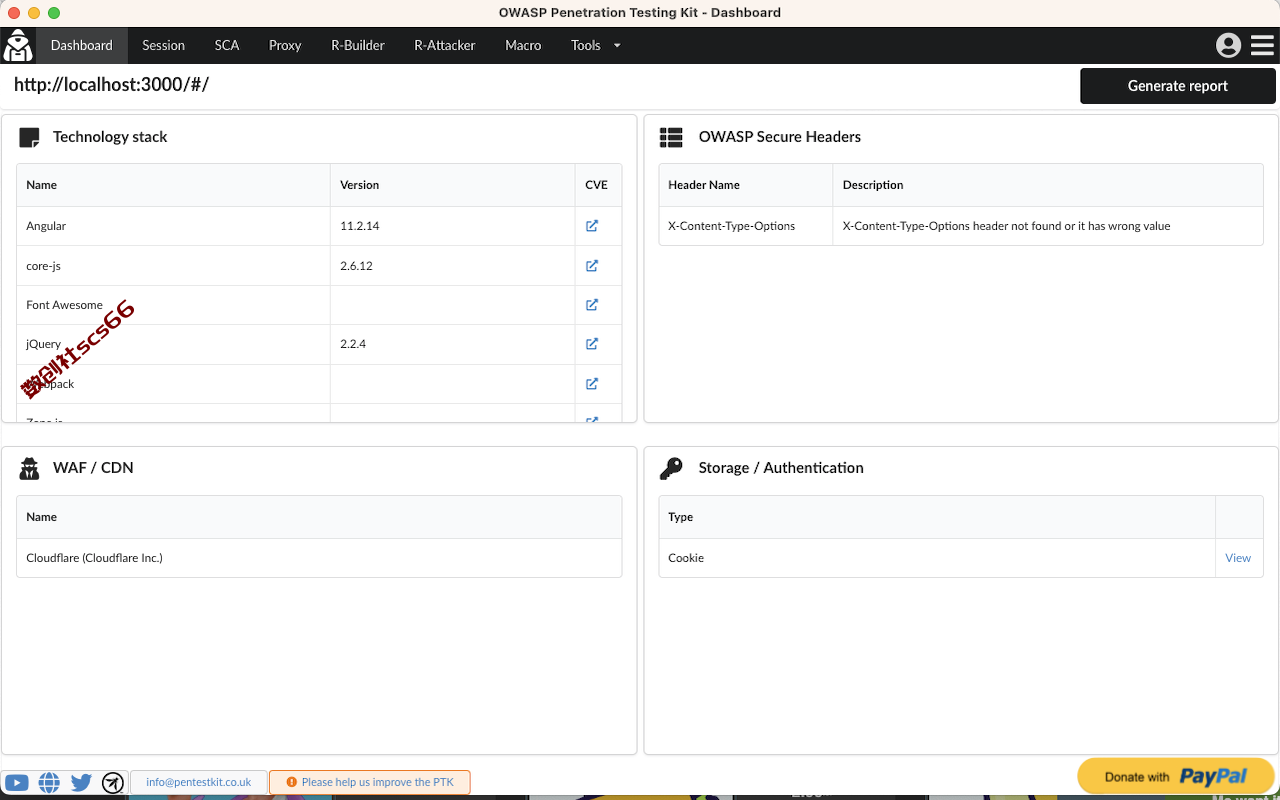This screenshot has width=1280, height=800.
Task: Switch to the R-Builder tab
Action: [x=358, y=45]
